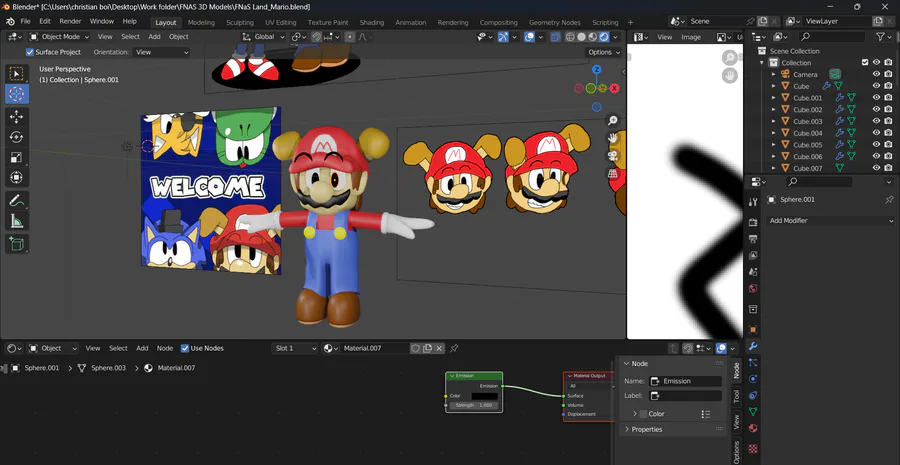The image size is (900, 465).
Task: Expand the Cube.001 outliner row
Action: pyautogui.click(x=774, y=98)
